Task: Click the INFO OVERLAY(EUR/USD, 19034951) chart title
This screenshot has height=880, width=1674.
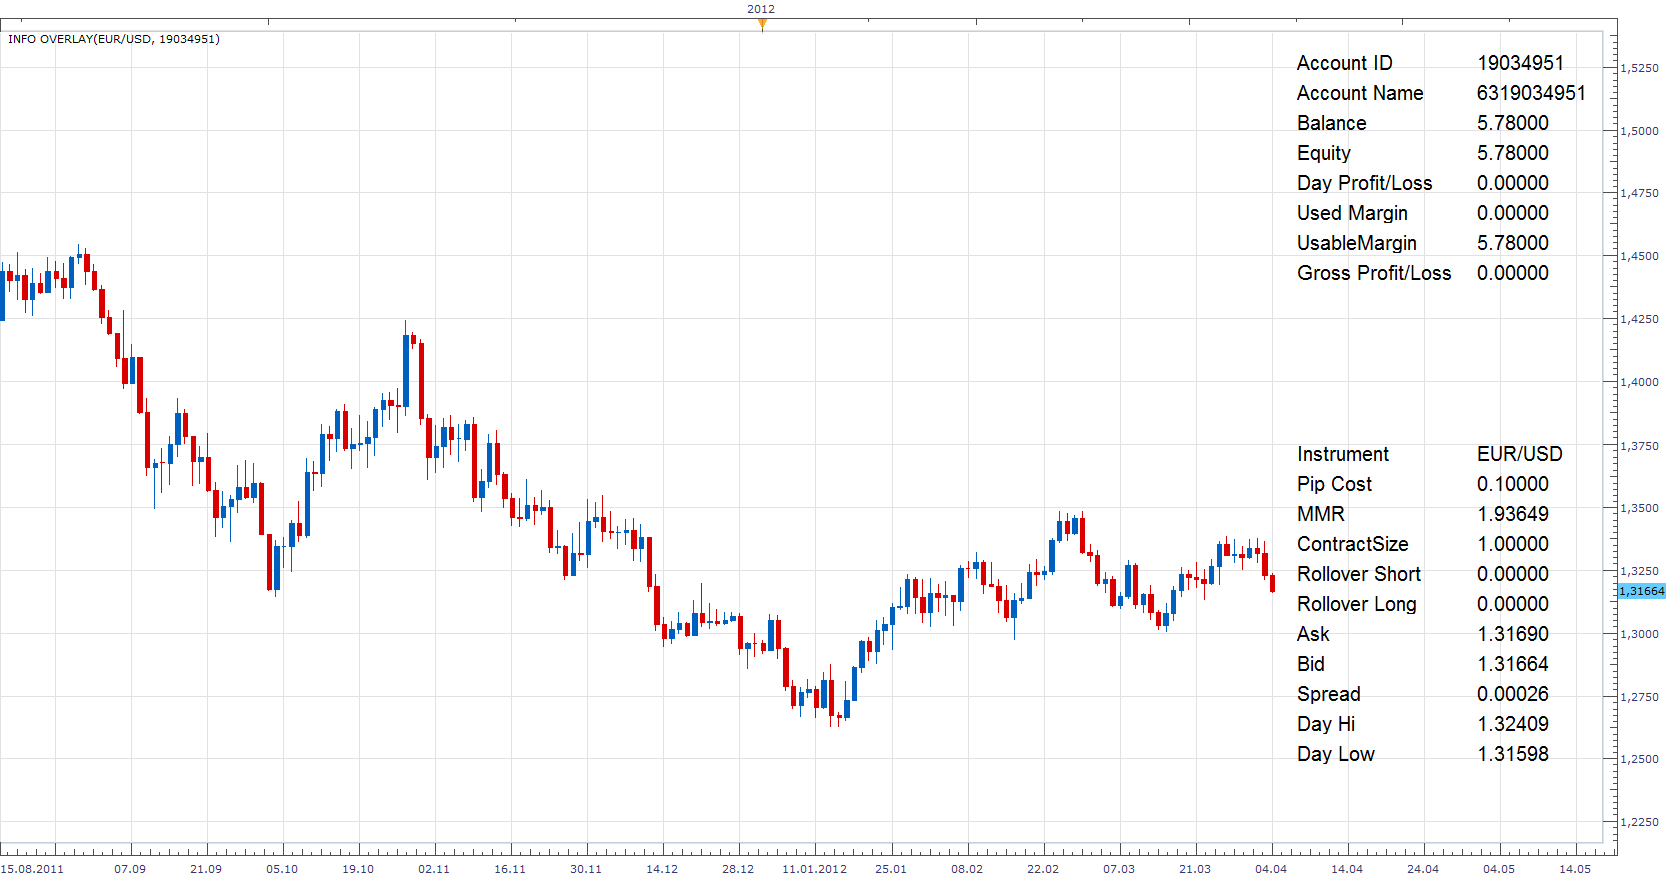Action: coord(114,39)
